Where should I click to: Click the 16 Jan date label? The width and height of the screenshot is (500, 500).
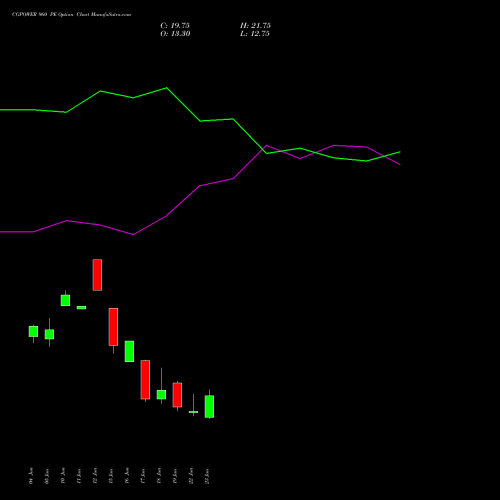pyautogui.click(x=127, y=476)
